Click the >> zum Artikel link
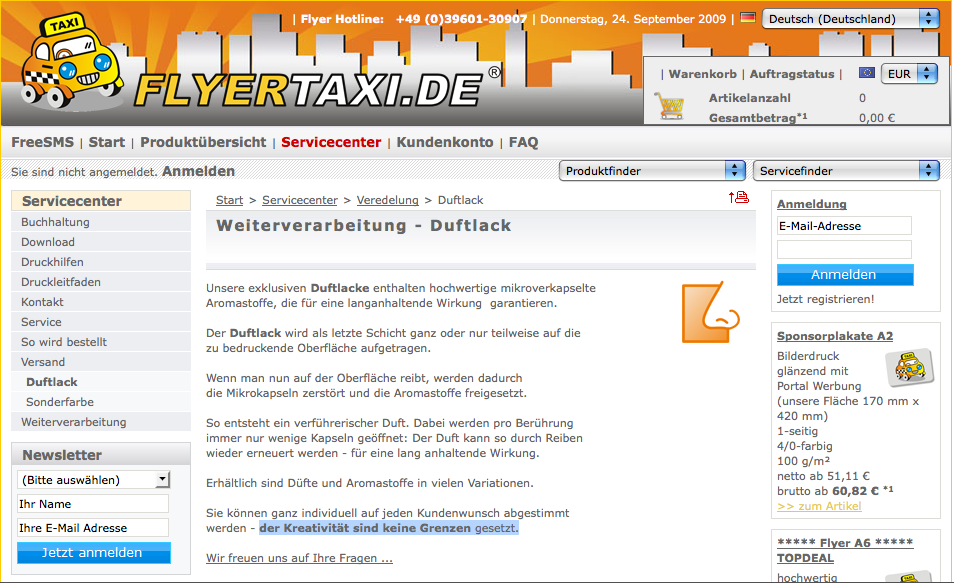Viewport: 954px width, 583px height. pyautogui.click(x=819, y=506)
